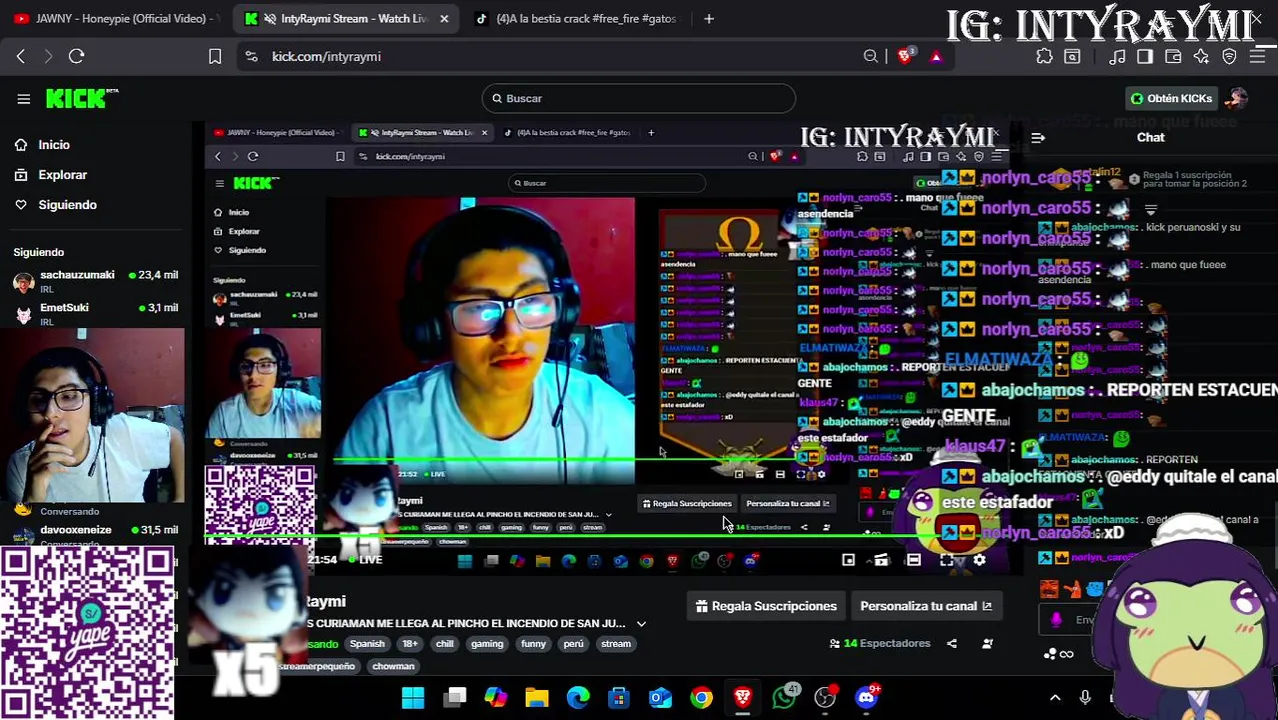Screen dimensions: 1278x720
Task: Toggle fullscreen on the stream player
Action: click(x=946, y=560)
